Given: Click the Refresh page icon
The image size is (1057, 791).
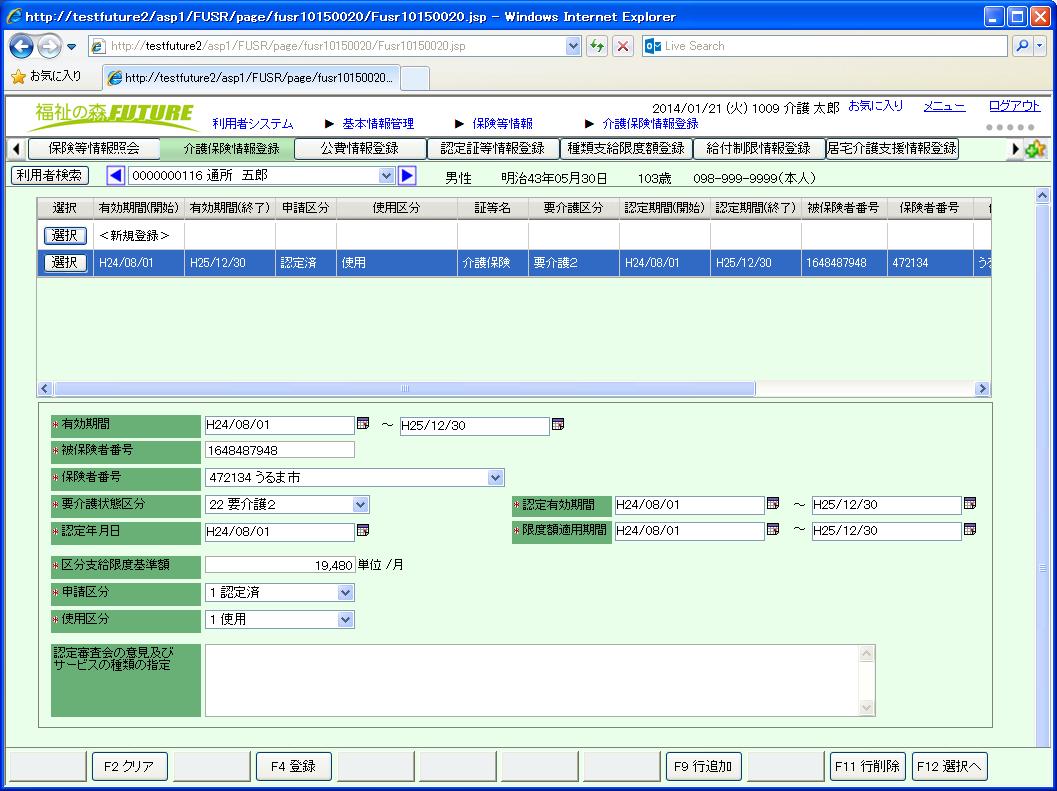Looking at the screenshot, I should pos(597,46).
